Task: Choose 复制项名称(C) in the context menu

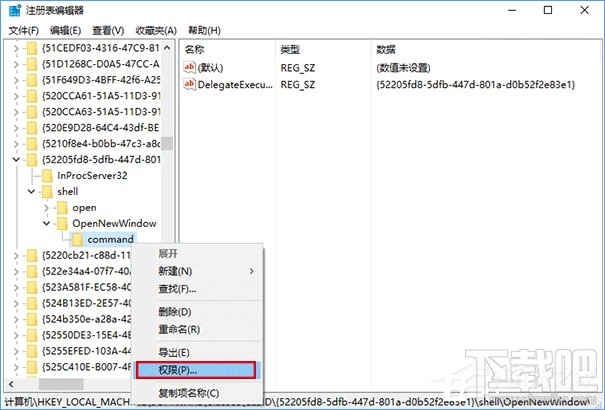Action: [x=198, y=393]
